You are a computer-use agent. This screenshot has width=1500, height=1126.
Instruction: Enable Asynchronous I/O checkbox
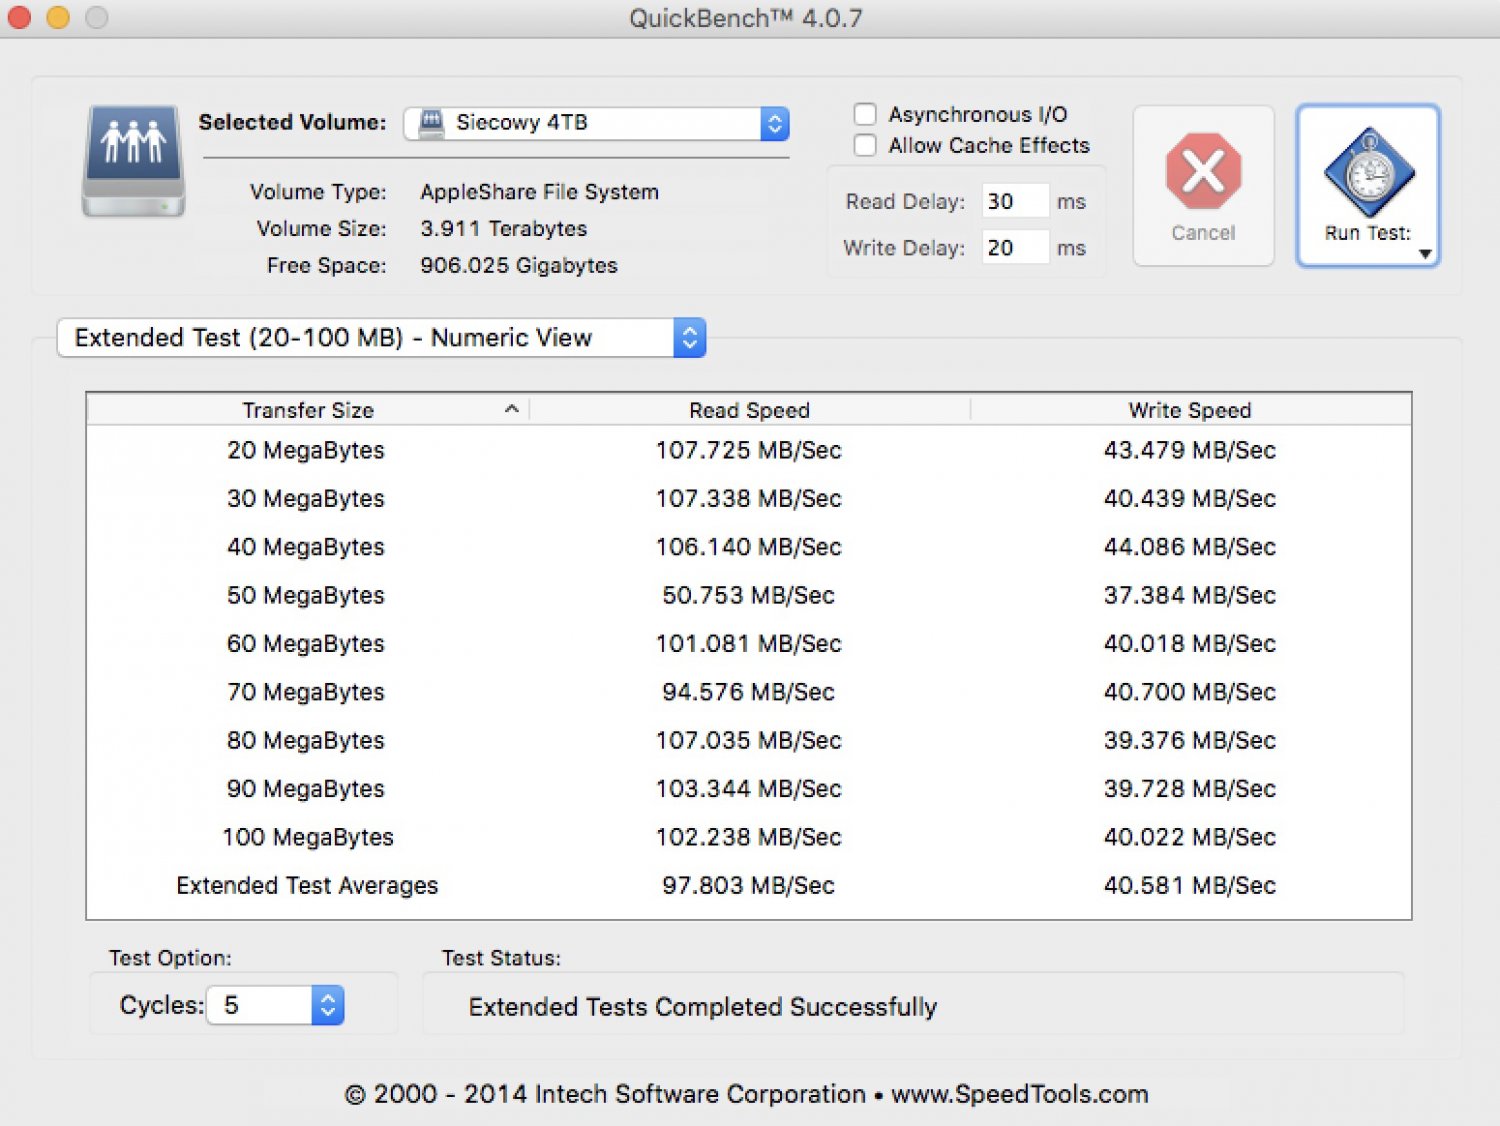point(865,114)
